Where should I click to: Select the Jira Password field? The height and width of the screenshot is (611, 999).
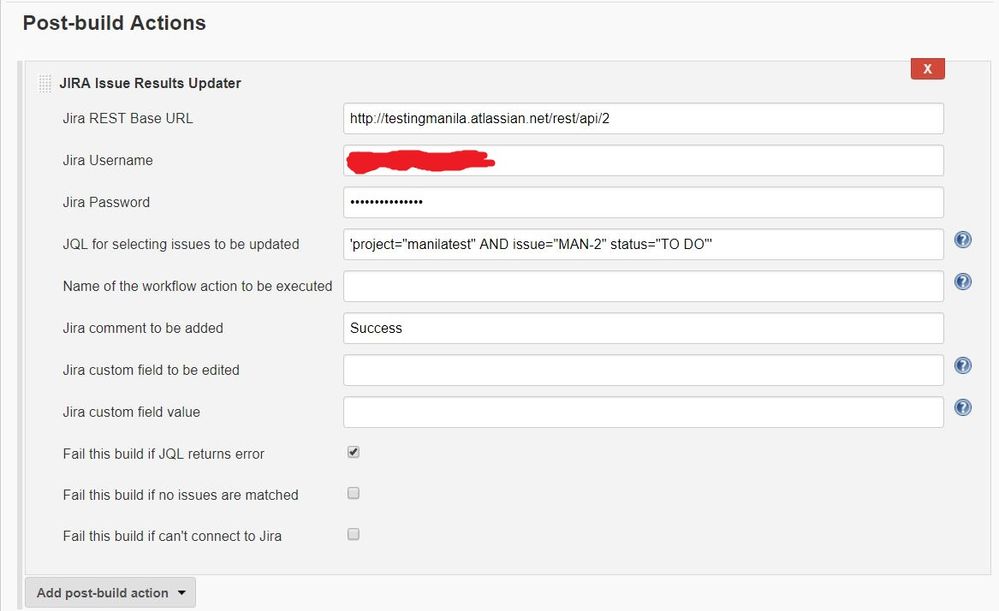[643, 202]
